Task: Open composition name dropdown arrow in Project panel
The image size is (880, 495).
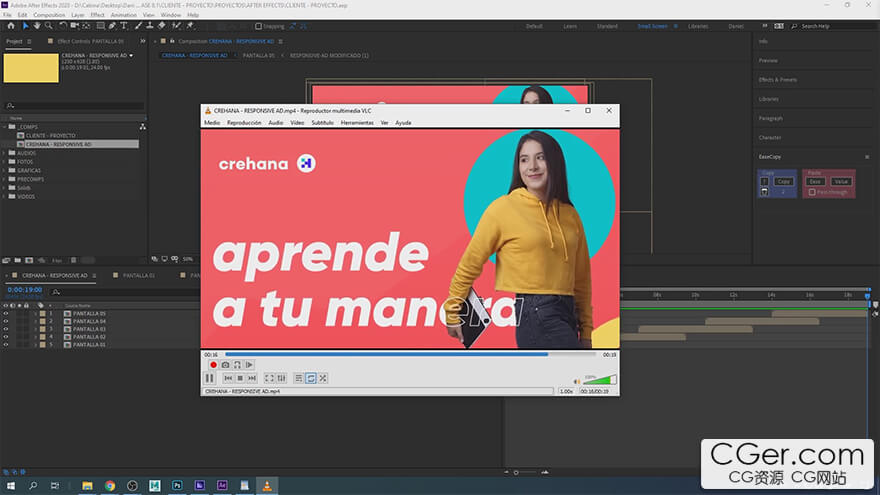Action: pyautogui.click(x=131, y=56)
